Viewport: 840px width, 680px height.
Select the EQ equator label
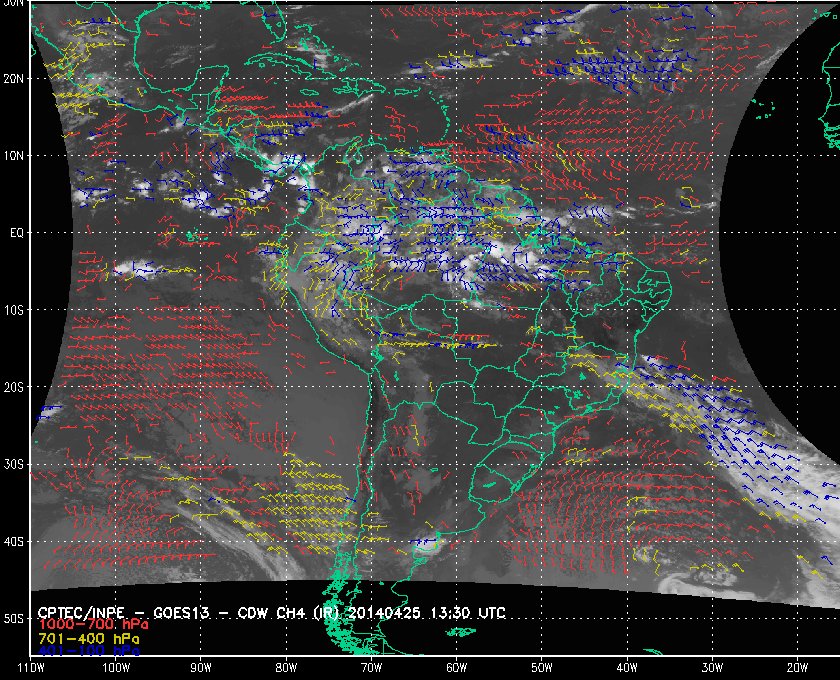click(17, 234)
